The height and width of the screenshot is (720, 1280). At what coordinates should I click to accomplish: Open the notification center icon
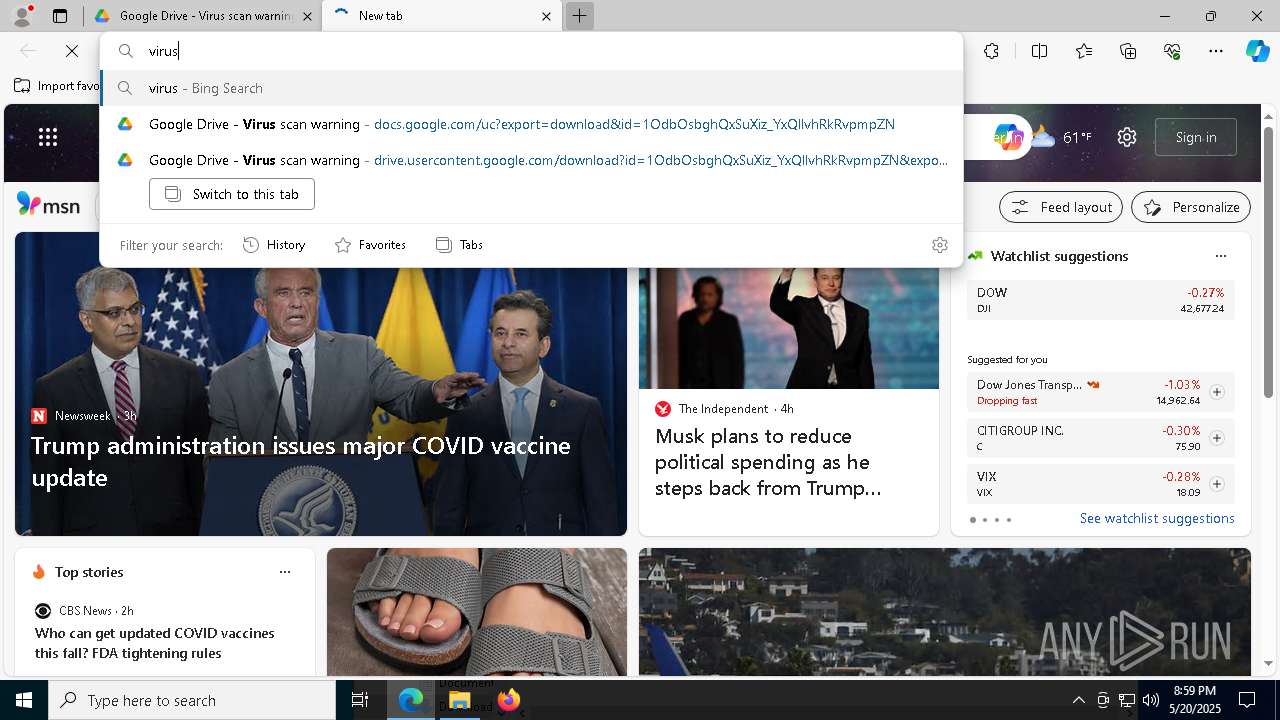[x=1247, y=700]
